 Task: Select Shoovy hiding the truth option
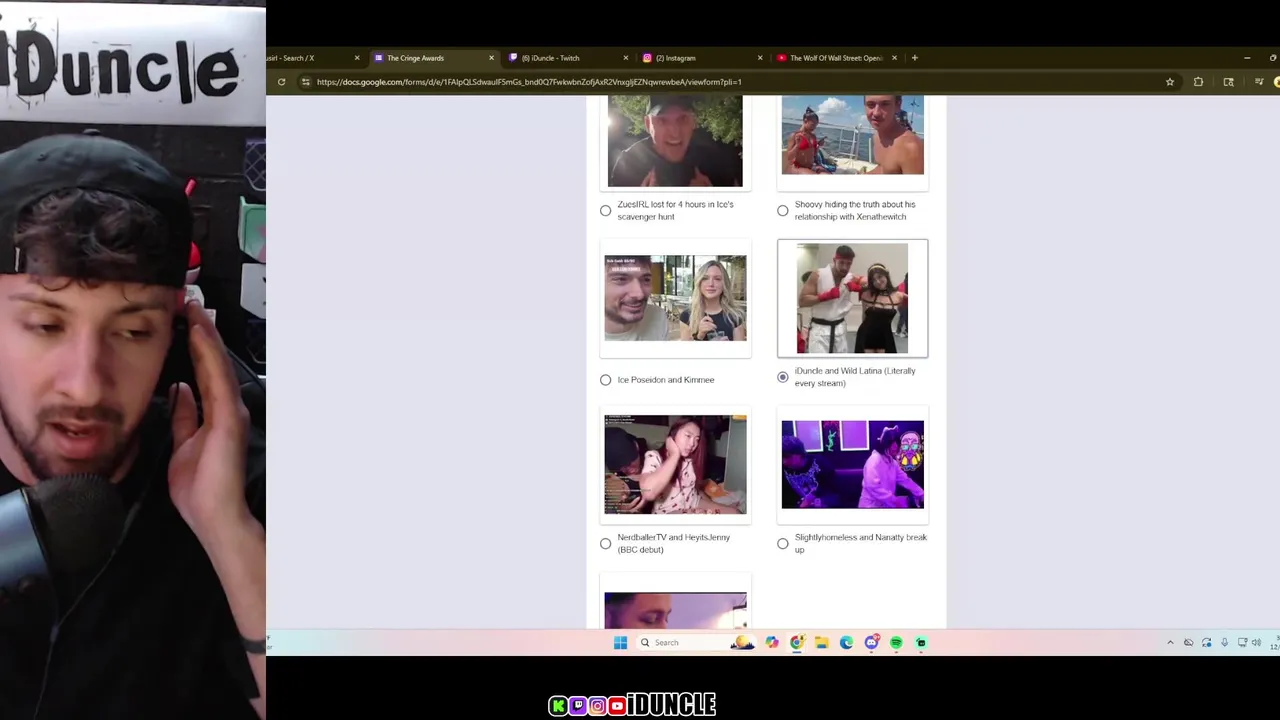(x=783, y=211)
